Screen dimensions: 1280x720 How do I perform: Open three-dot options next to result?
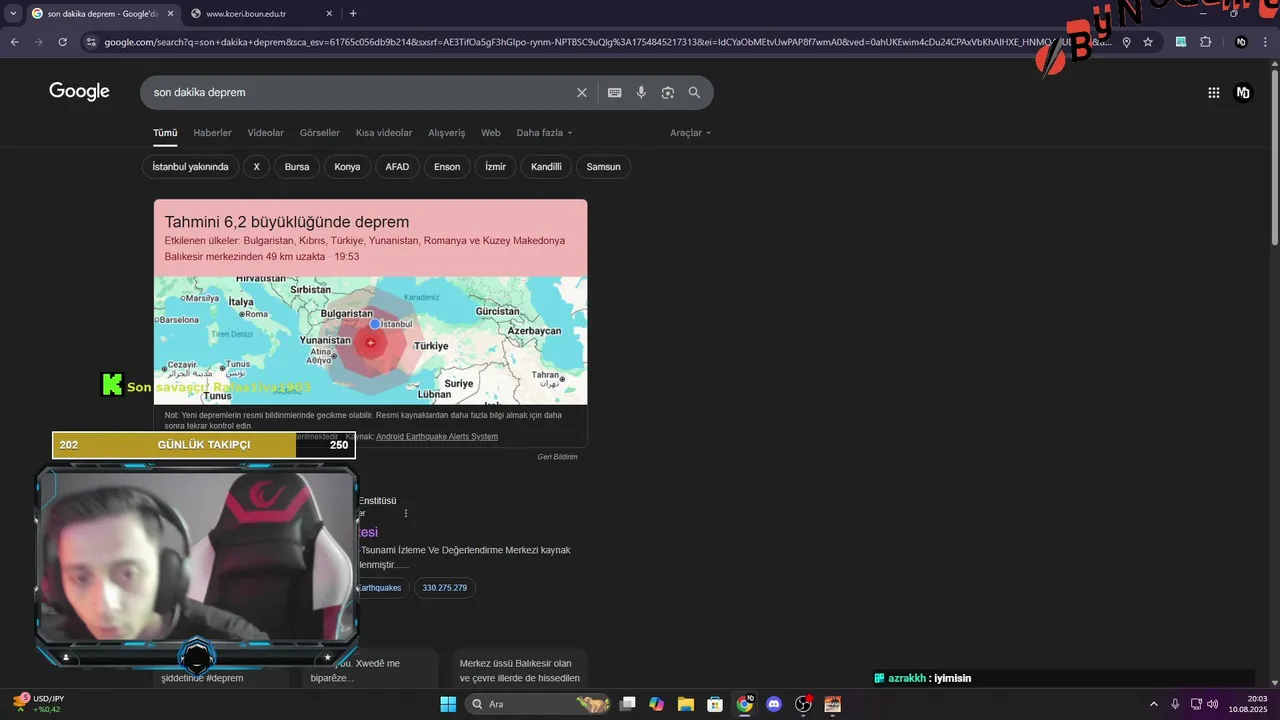[x=406, y=513]
